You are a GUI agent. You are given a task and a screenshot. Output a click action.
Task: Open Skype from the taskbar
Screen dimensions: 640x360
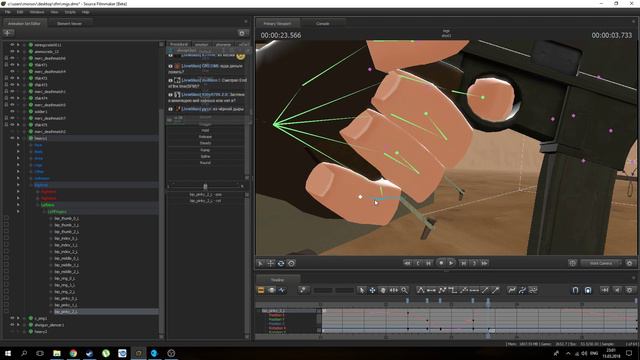pos(154,353)
